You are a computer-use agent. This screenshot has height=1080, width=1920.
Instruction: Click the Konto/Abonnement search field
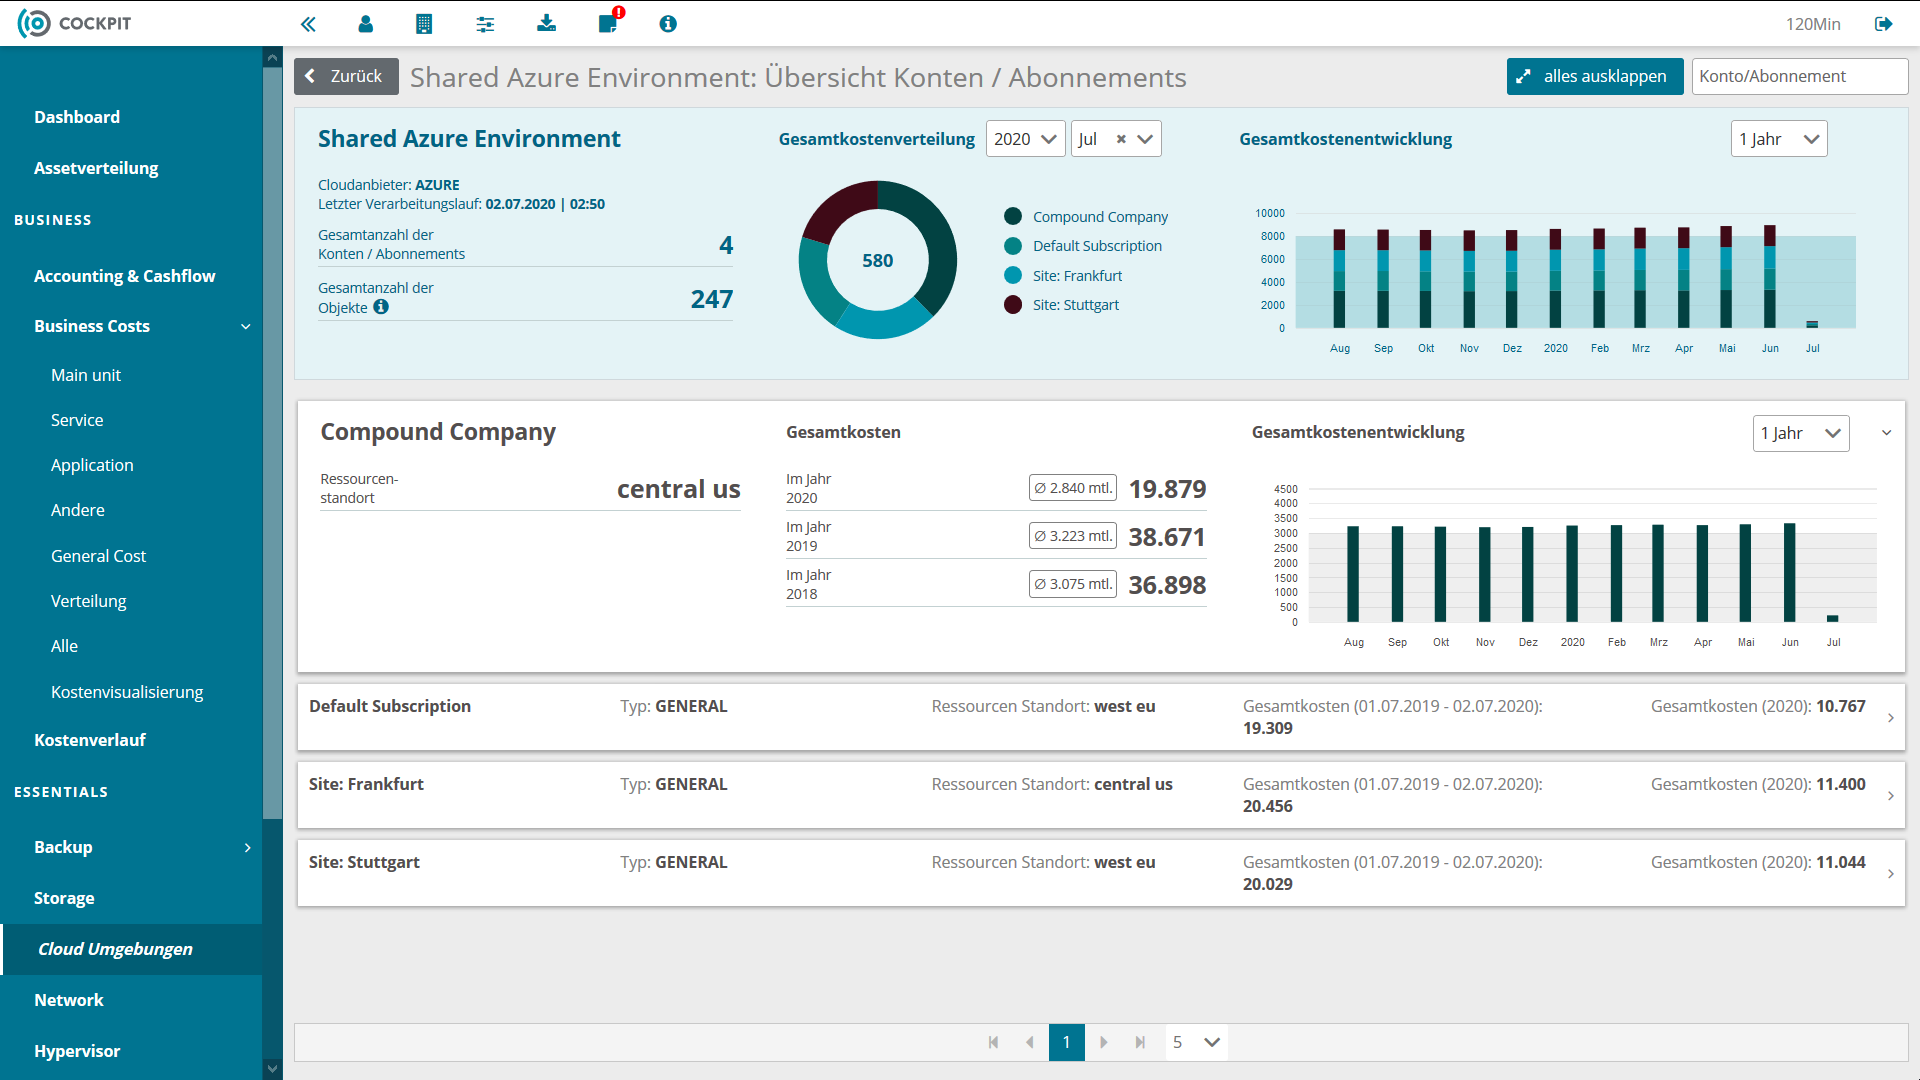pyautogui.click(x=1800, y=76)
